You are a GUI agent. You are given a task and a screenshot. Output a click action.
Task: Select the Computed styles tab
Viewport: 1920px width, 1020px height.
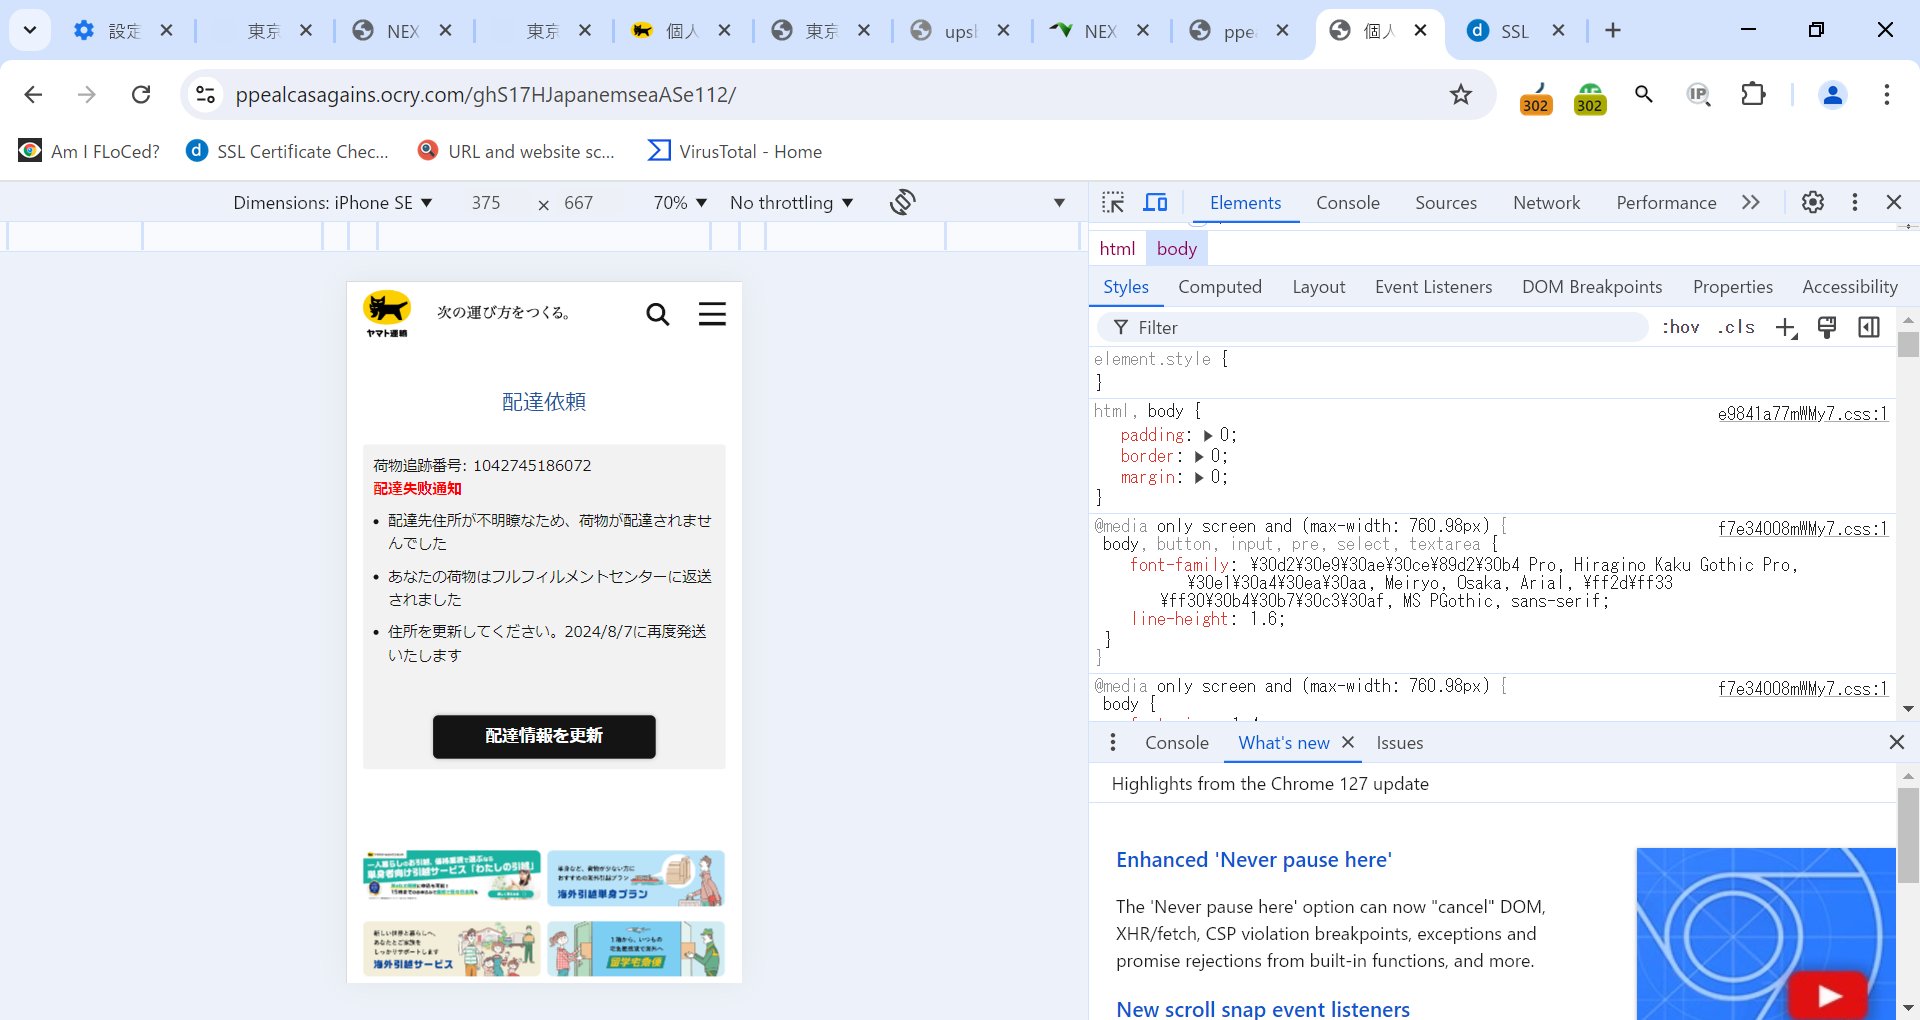click(1219, 287)
